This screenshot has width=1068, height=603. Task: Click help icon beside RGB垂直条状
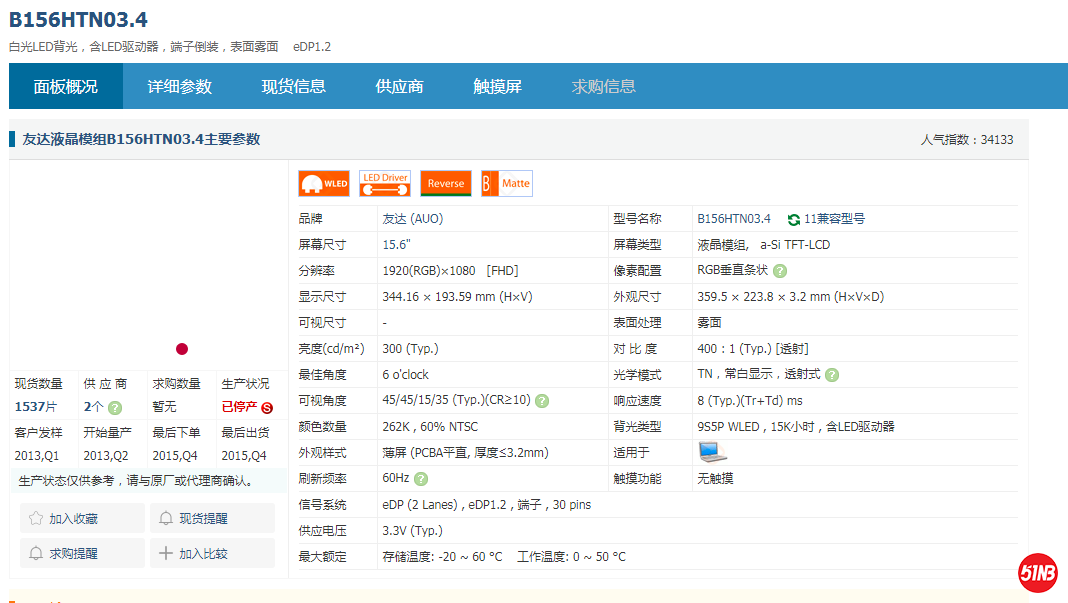(780, 271)
